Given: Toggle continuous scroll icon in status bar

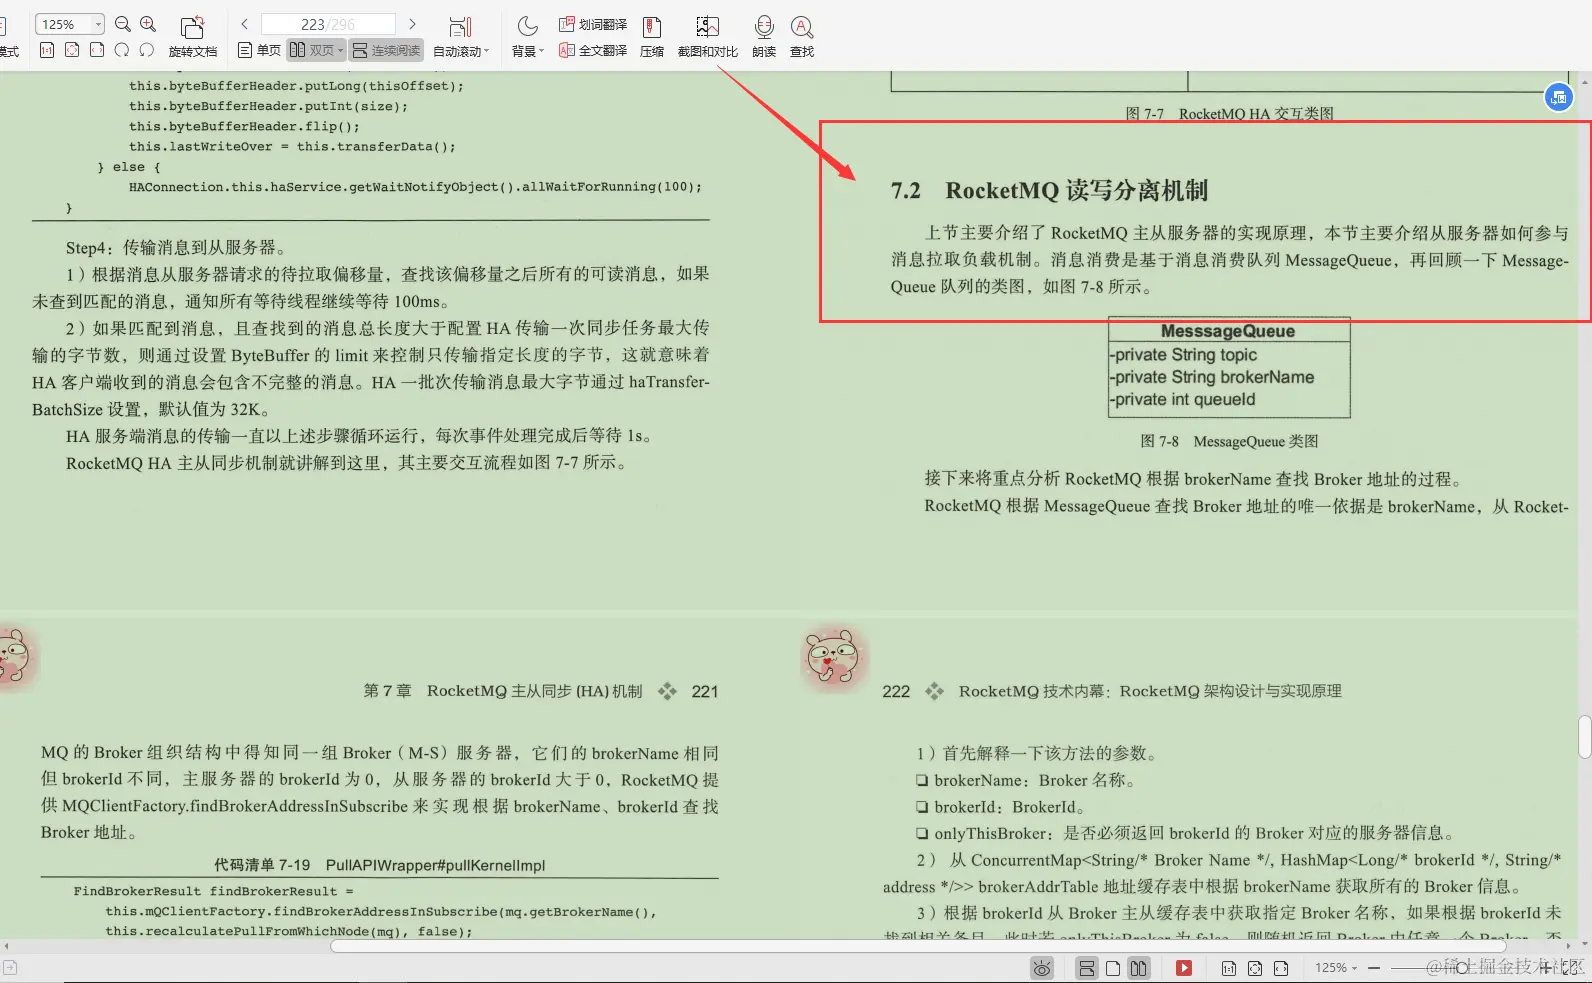Looking at the screenshot, I should tap(1086, 968).
